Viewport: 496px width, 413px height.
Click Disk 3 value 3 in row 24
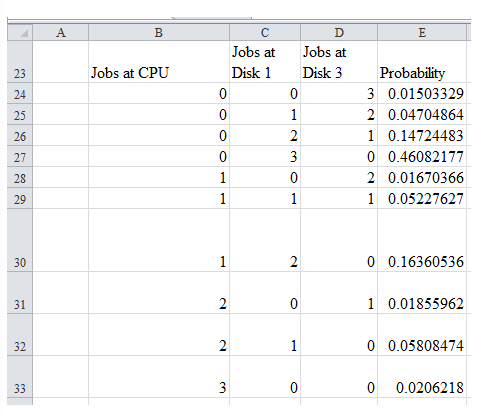(x=339, y=93)
